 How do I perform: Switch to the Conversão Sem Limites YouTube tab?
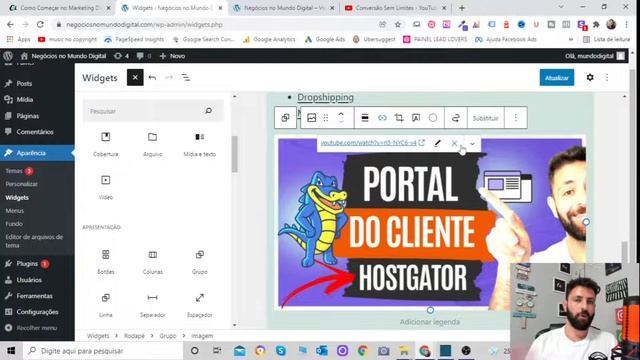396,8
